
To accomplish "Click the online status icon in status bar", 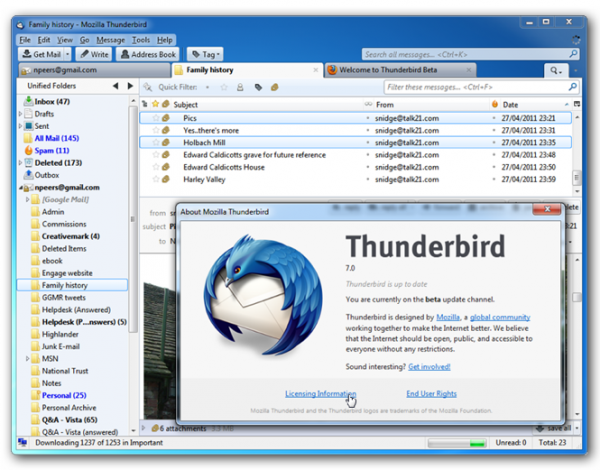I will point(23,442).
